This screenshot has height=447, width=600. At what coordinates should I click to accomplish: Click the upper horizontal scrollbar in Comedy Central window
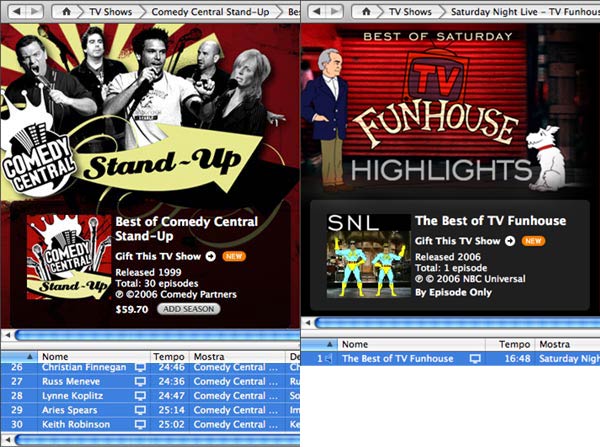click(157, 335)
